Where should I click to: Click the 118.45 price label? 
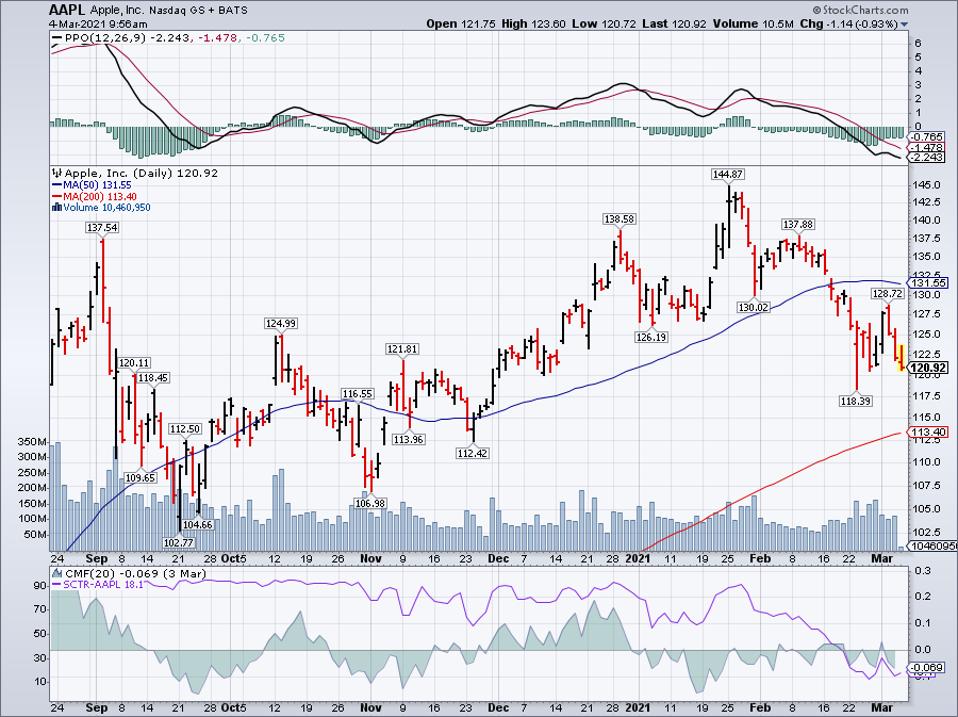[x=153, y=378]
